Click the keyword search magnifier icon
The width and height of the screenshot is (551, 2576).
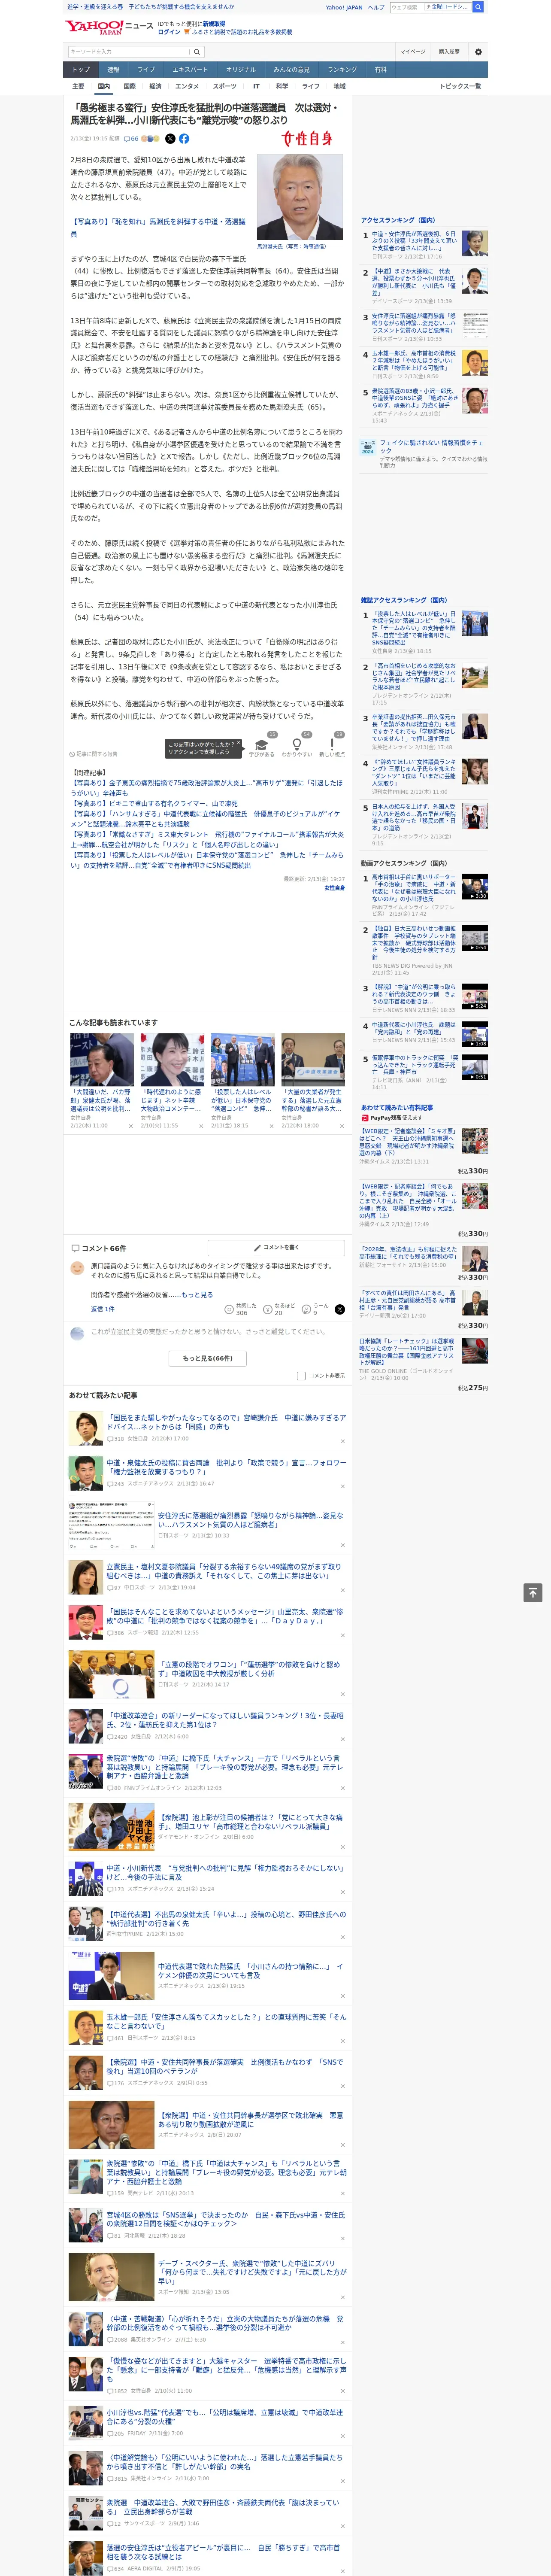tap(197, 52)
